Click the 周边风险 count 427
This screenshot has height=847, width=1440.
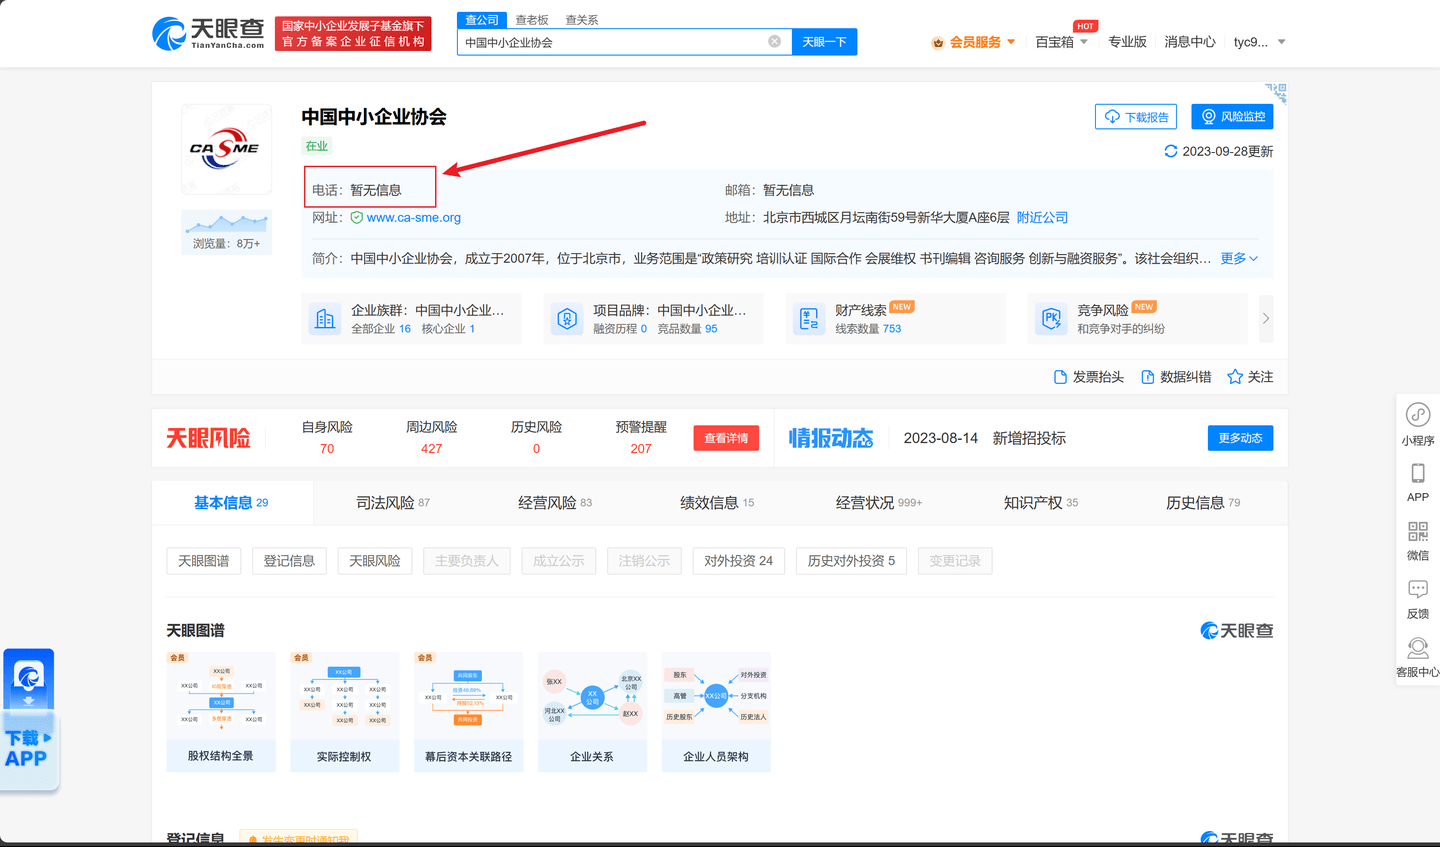432,449
